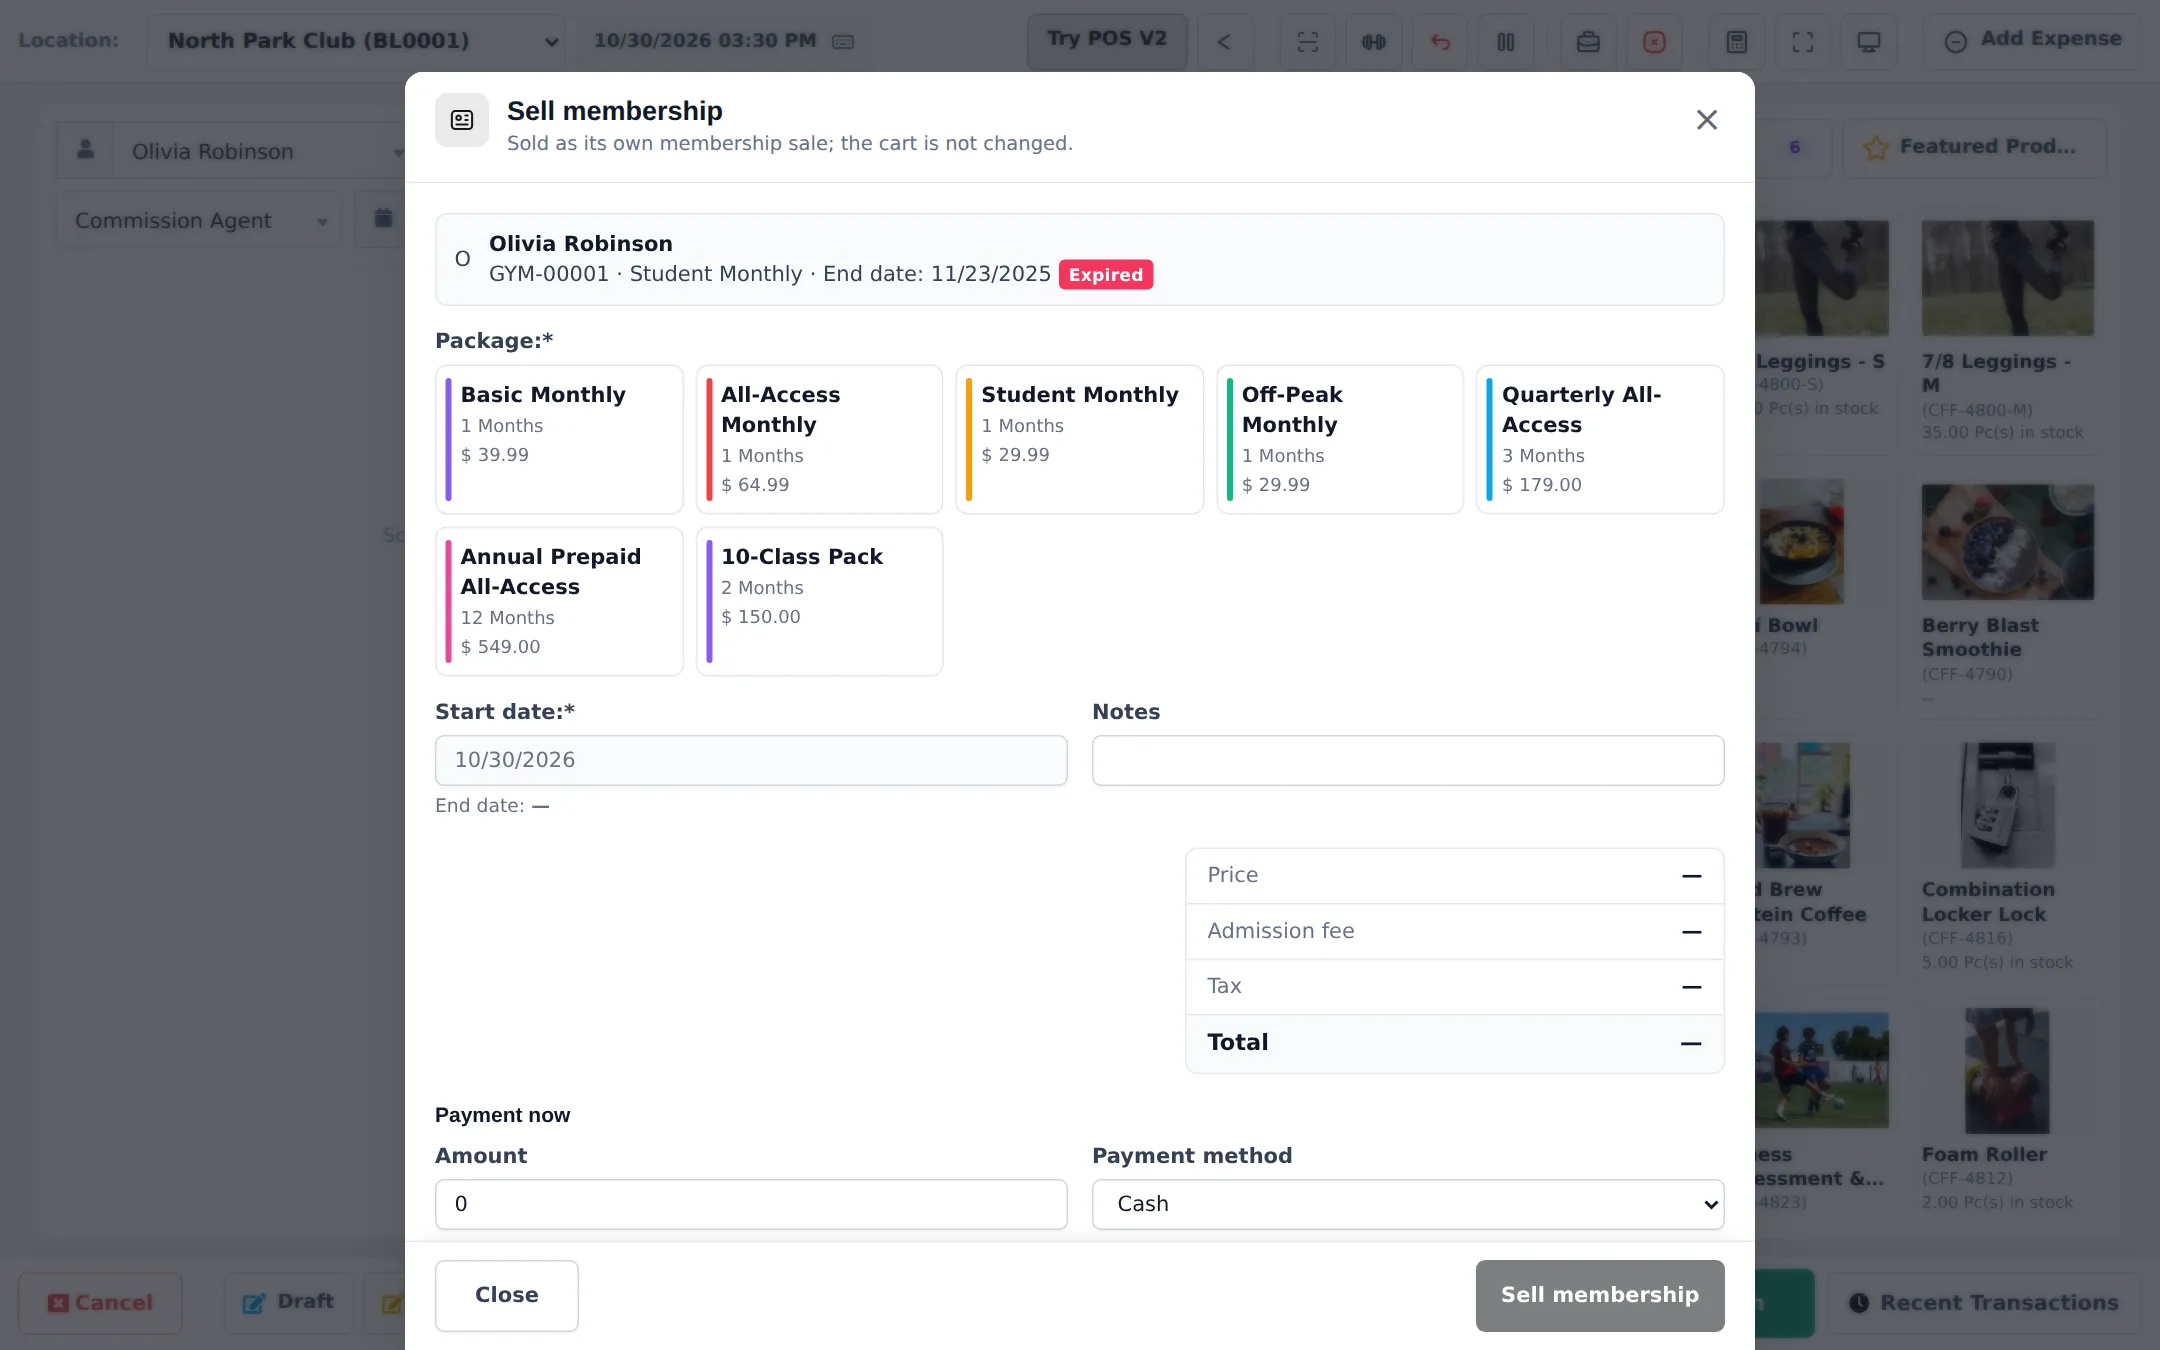The height and width of the screenshot is (1350, 2160).
Task: Click the Sell membership submit button
Action: tap(1600, 1295)
